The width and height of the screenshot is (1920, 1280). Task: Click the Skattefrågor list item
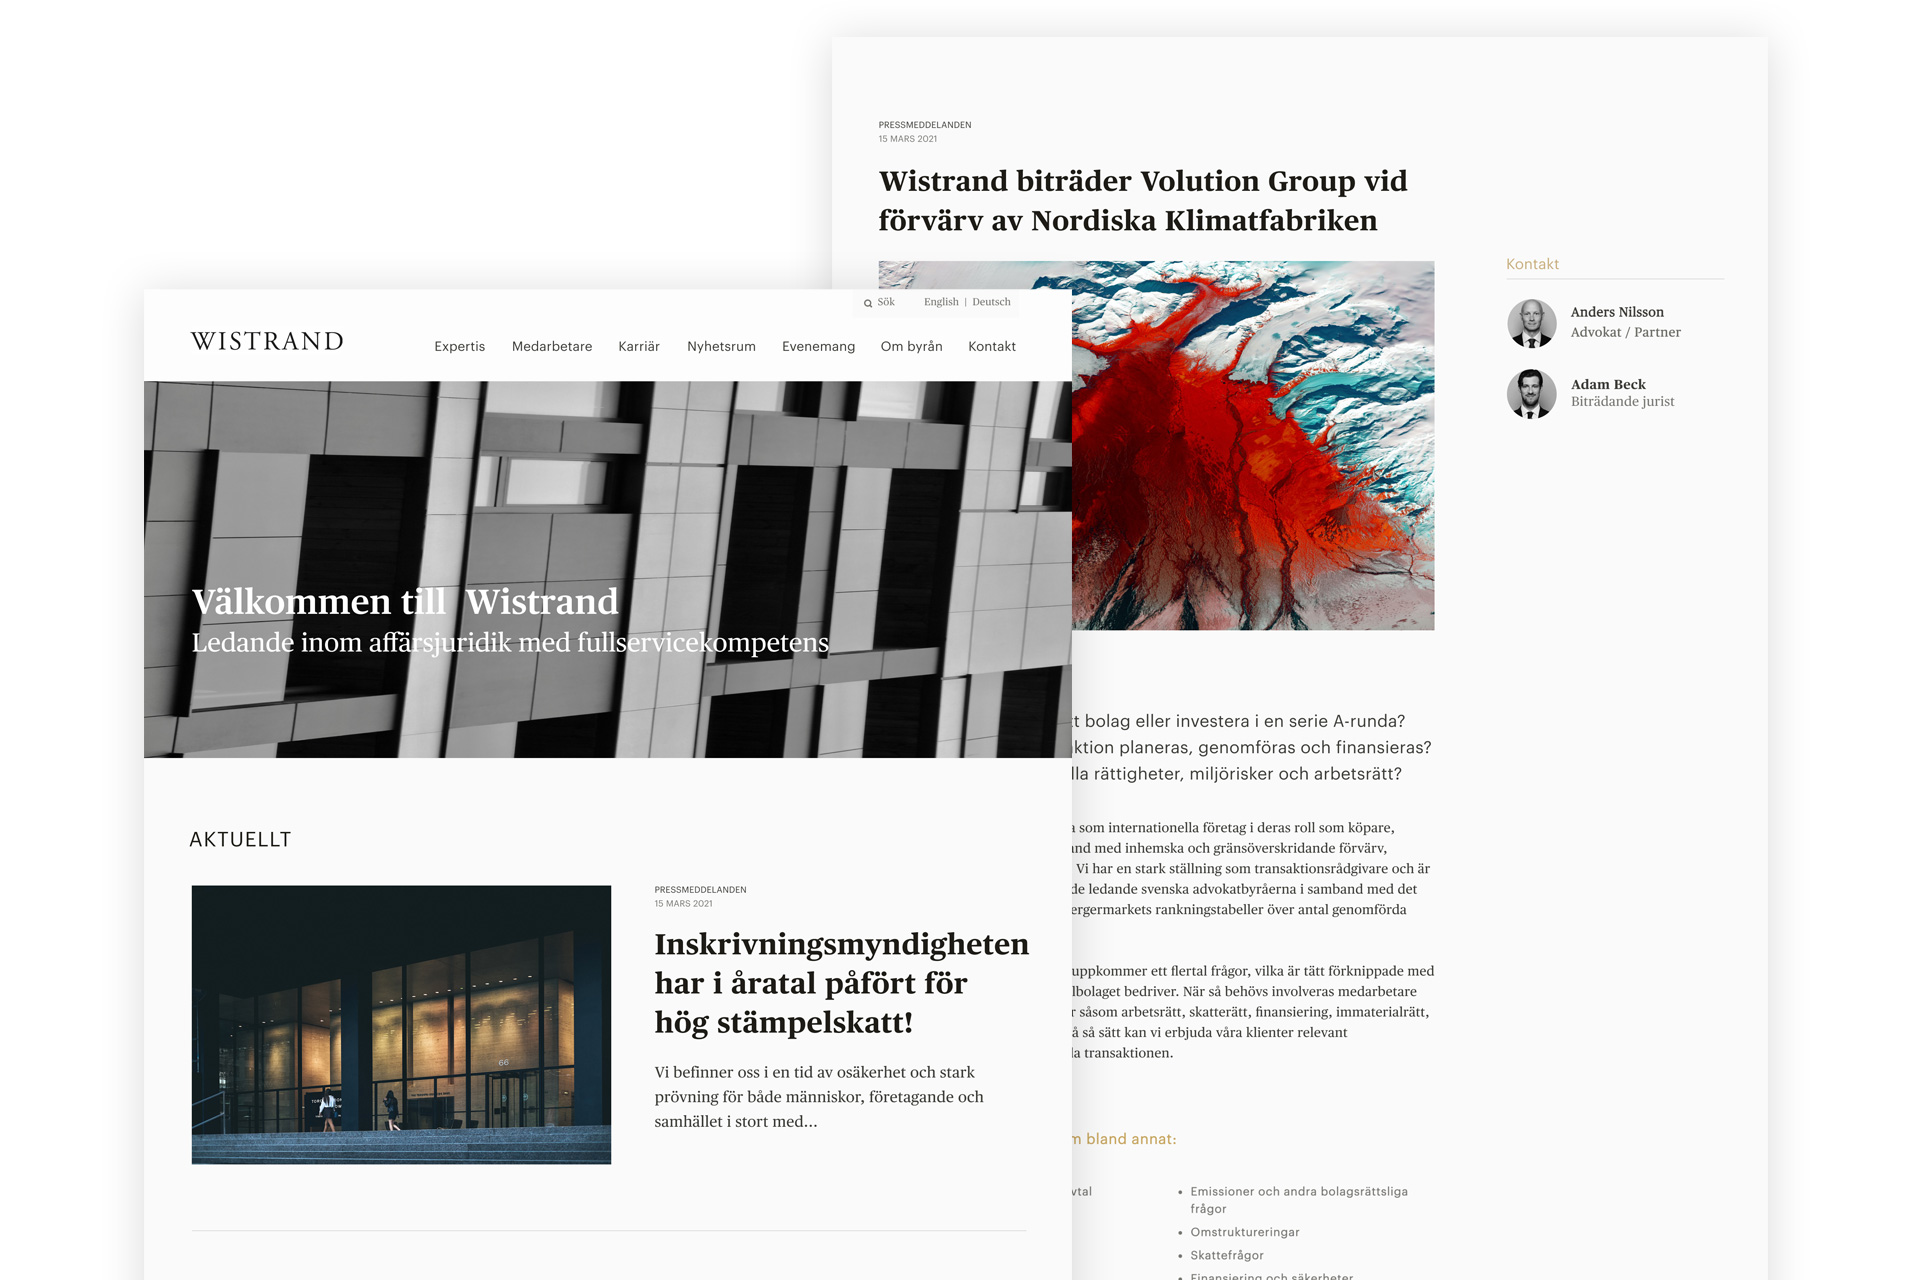[1227, 1255]
